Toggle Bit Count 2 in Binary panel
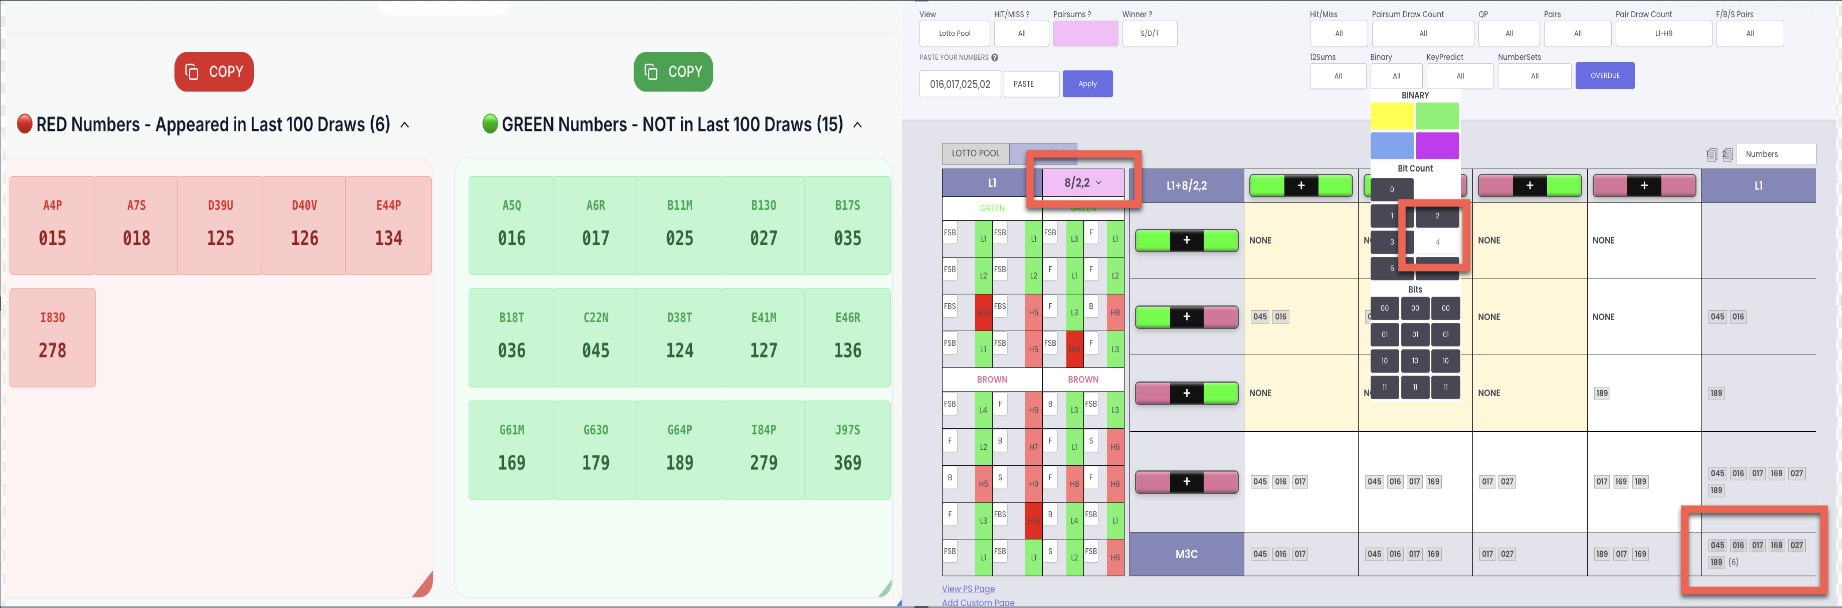The width and height of the screenshot is (1842, 608). click(1437, 216)
